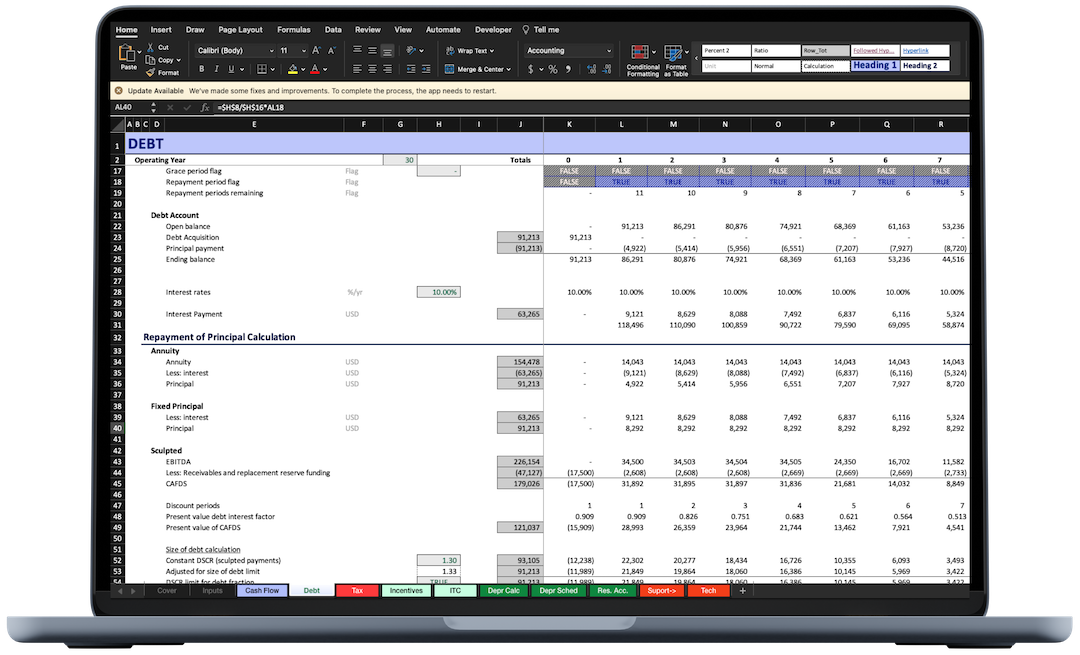1080x655 pixels.
Task: Apply the Heading 1 cell style
Action: (874, 65)
